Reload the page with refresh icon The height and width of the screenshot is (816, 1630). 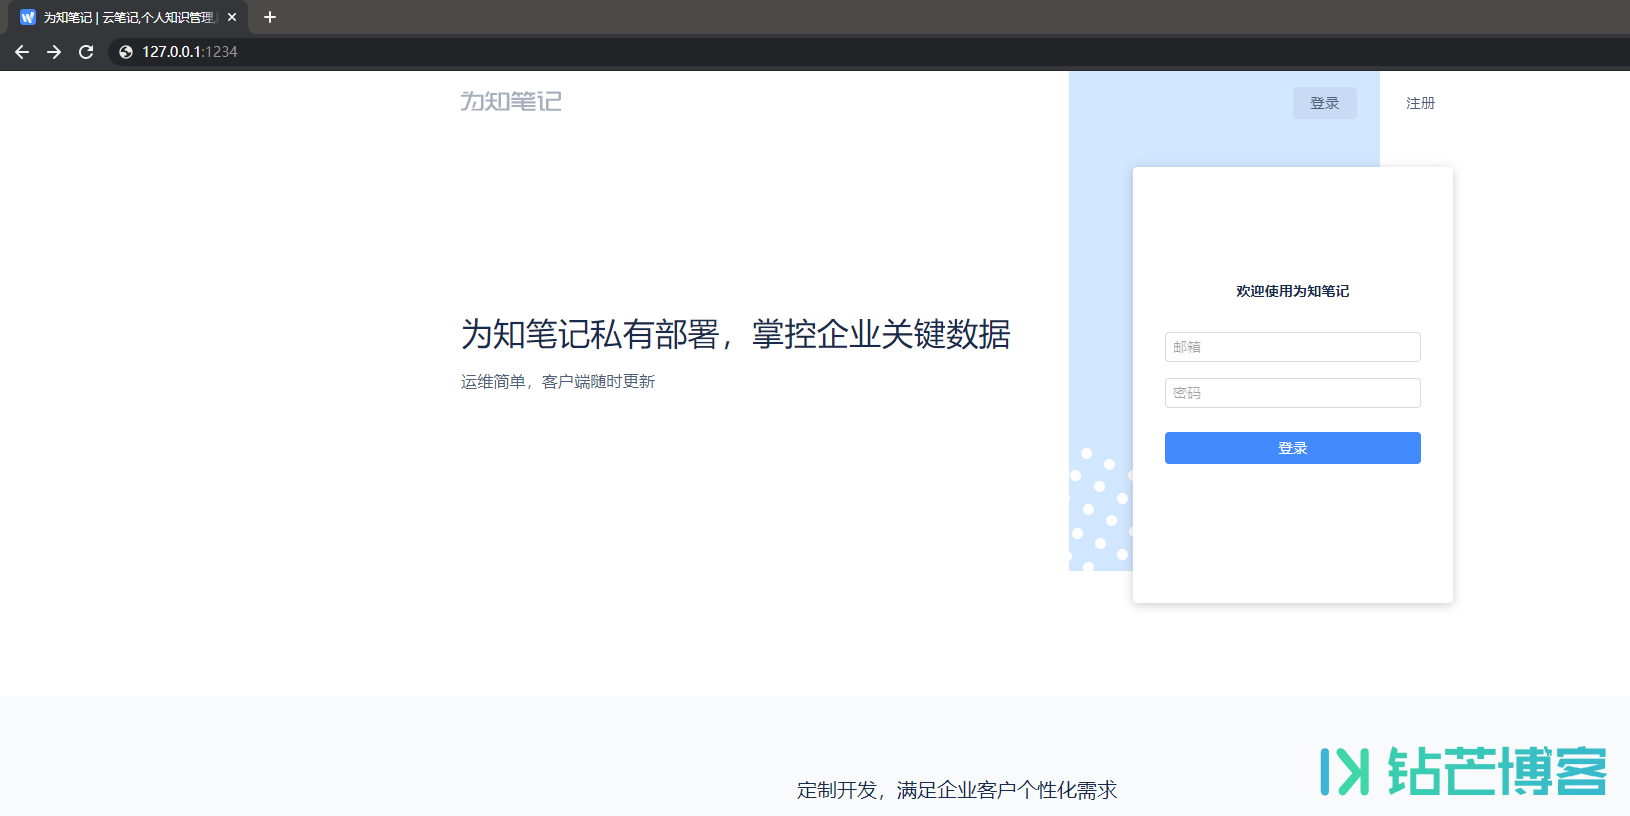coord(86,52)
